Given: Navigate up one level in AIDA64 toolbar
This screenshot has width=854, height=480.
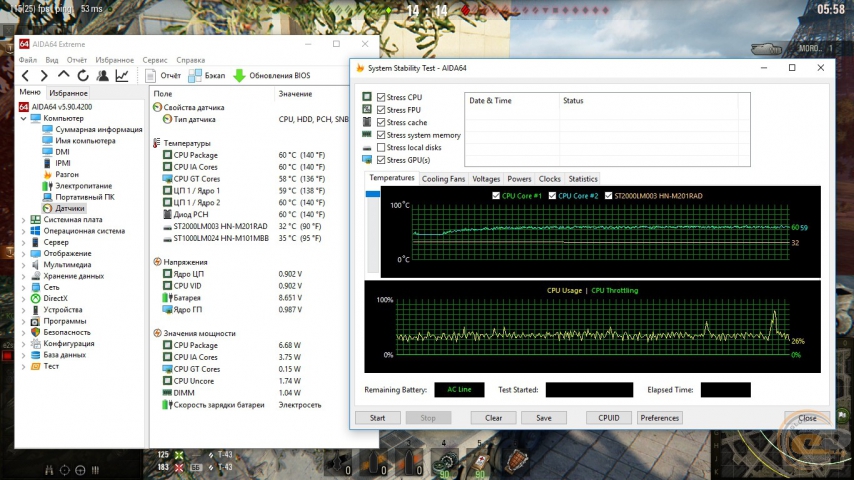Looking at the screenshot, I should [x=64, y=75].
